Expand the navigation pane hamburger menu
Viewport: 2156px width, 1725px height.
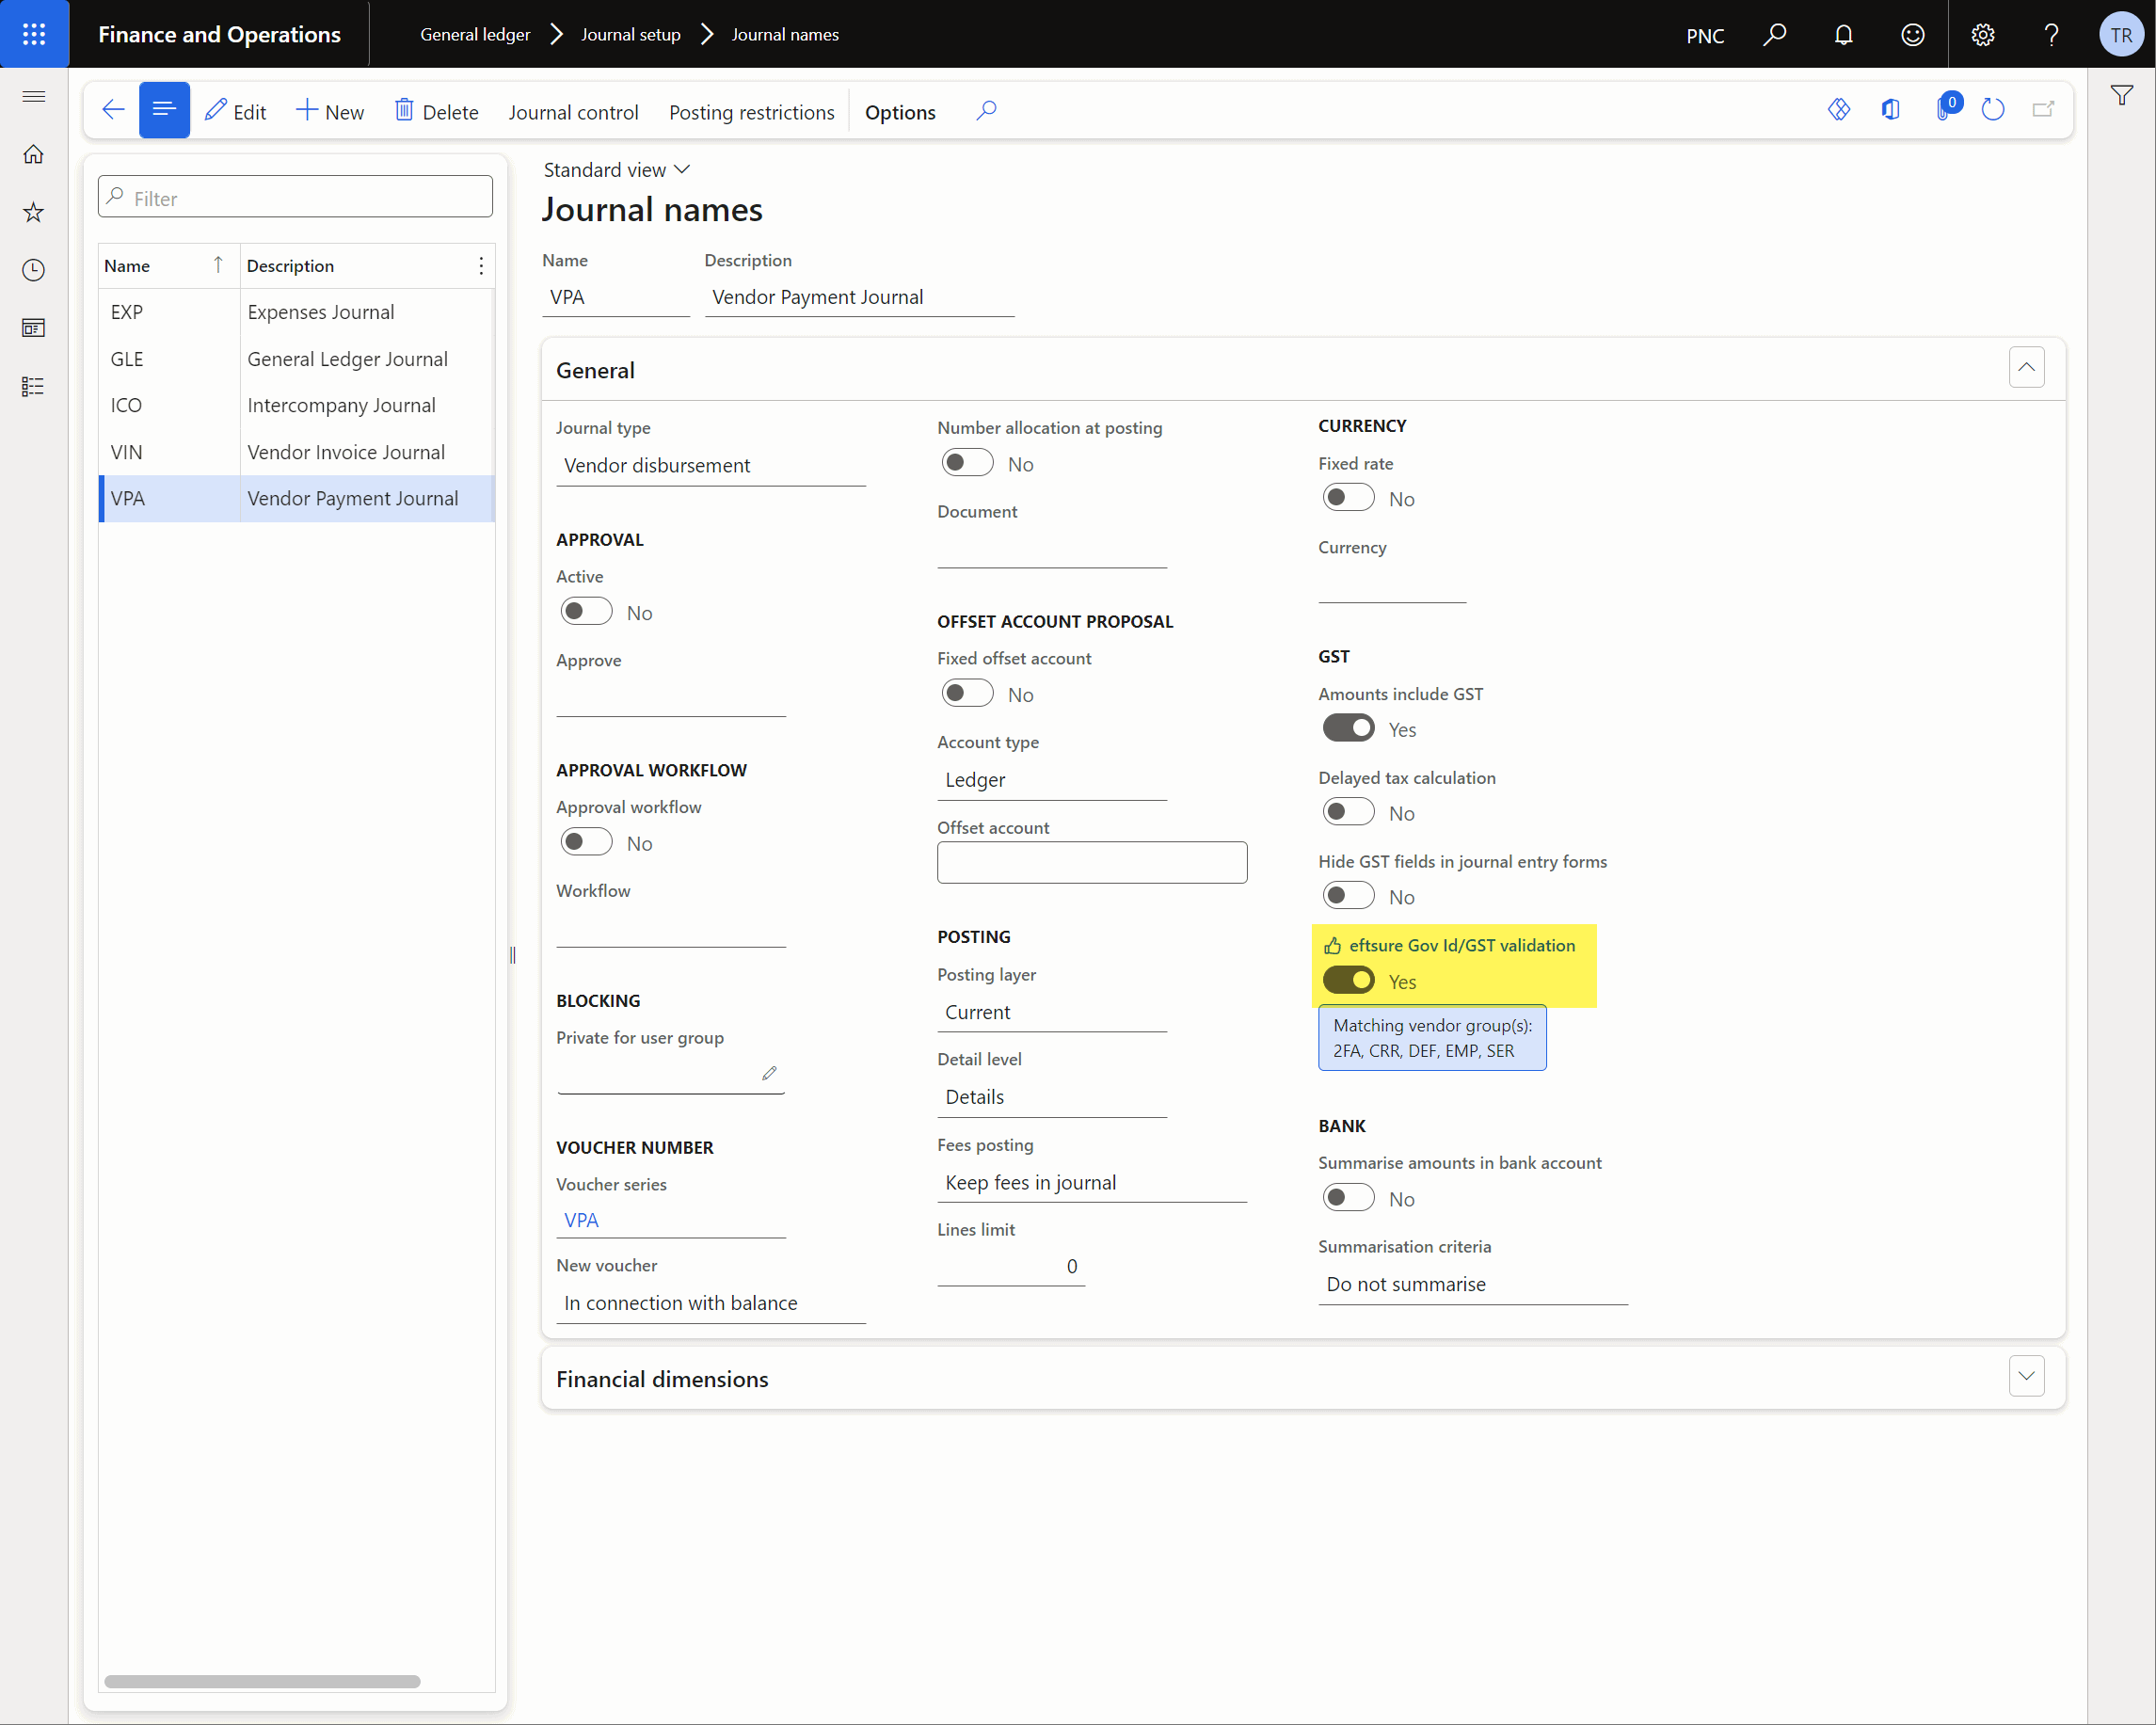pos(33,96)
